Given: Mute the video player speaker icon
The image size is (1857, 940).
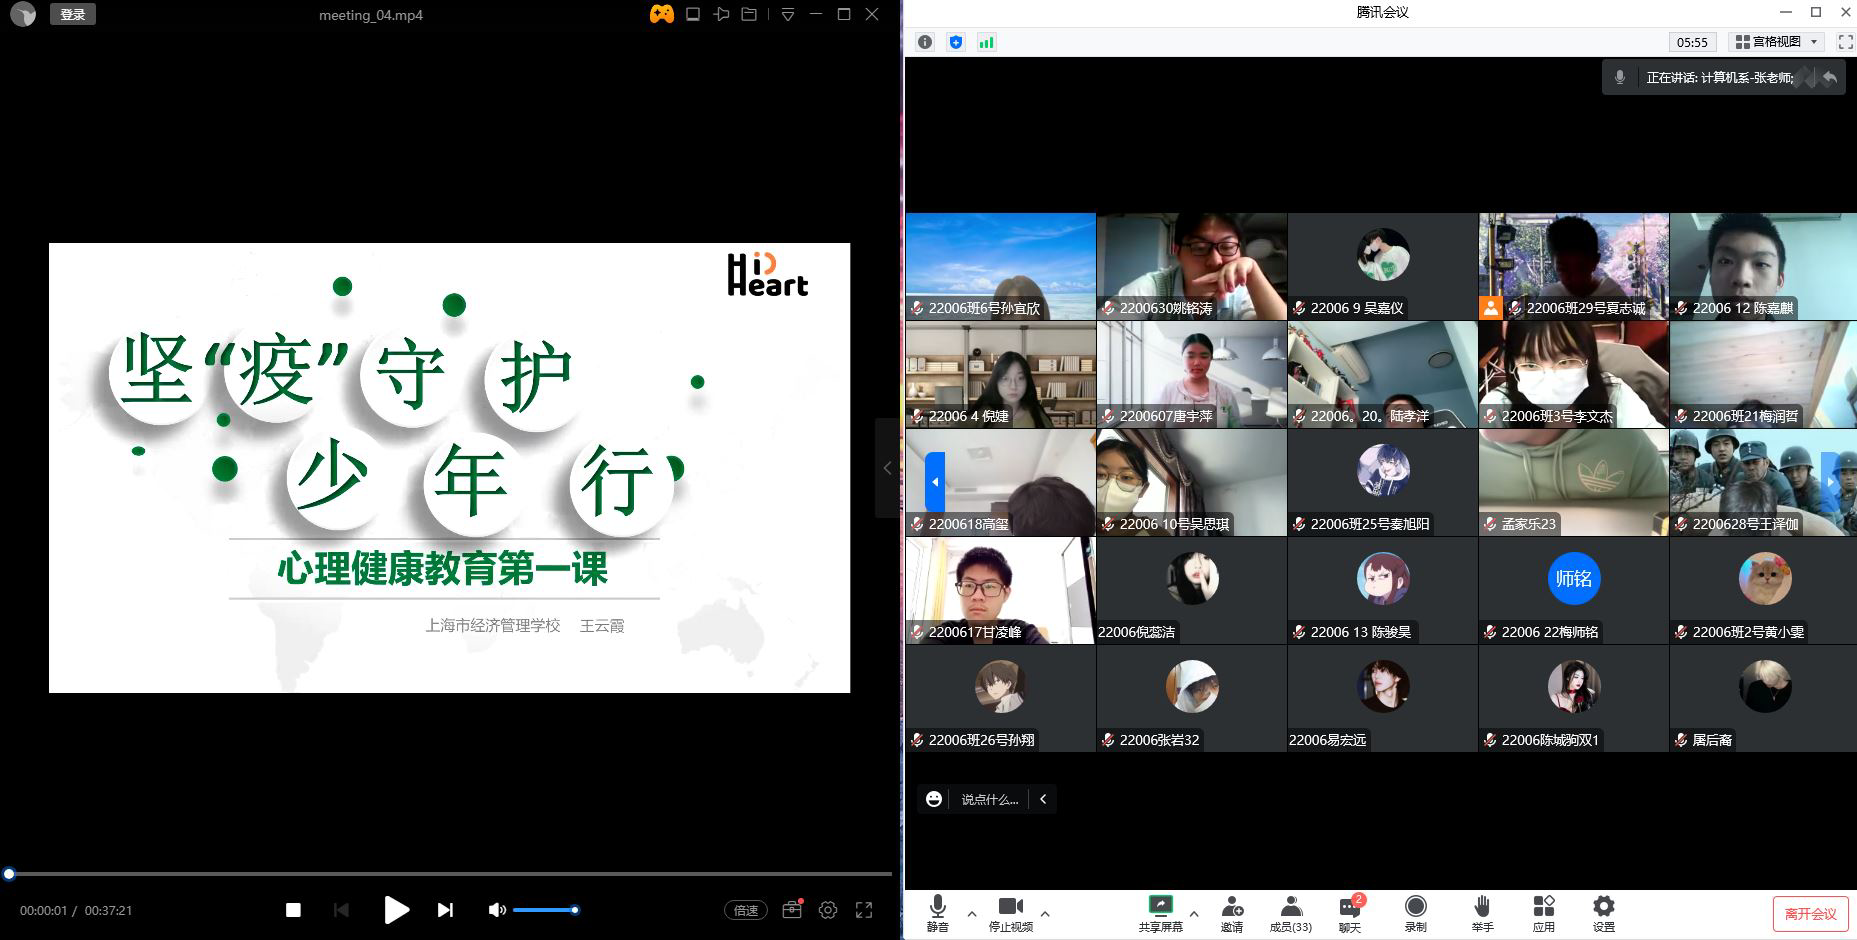Looking at the screenshot, I should (x=496, y=910).
